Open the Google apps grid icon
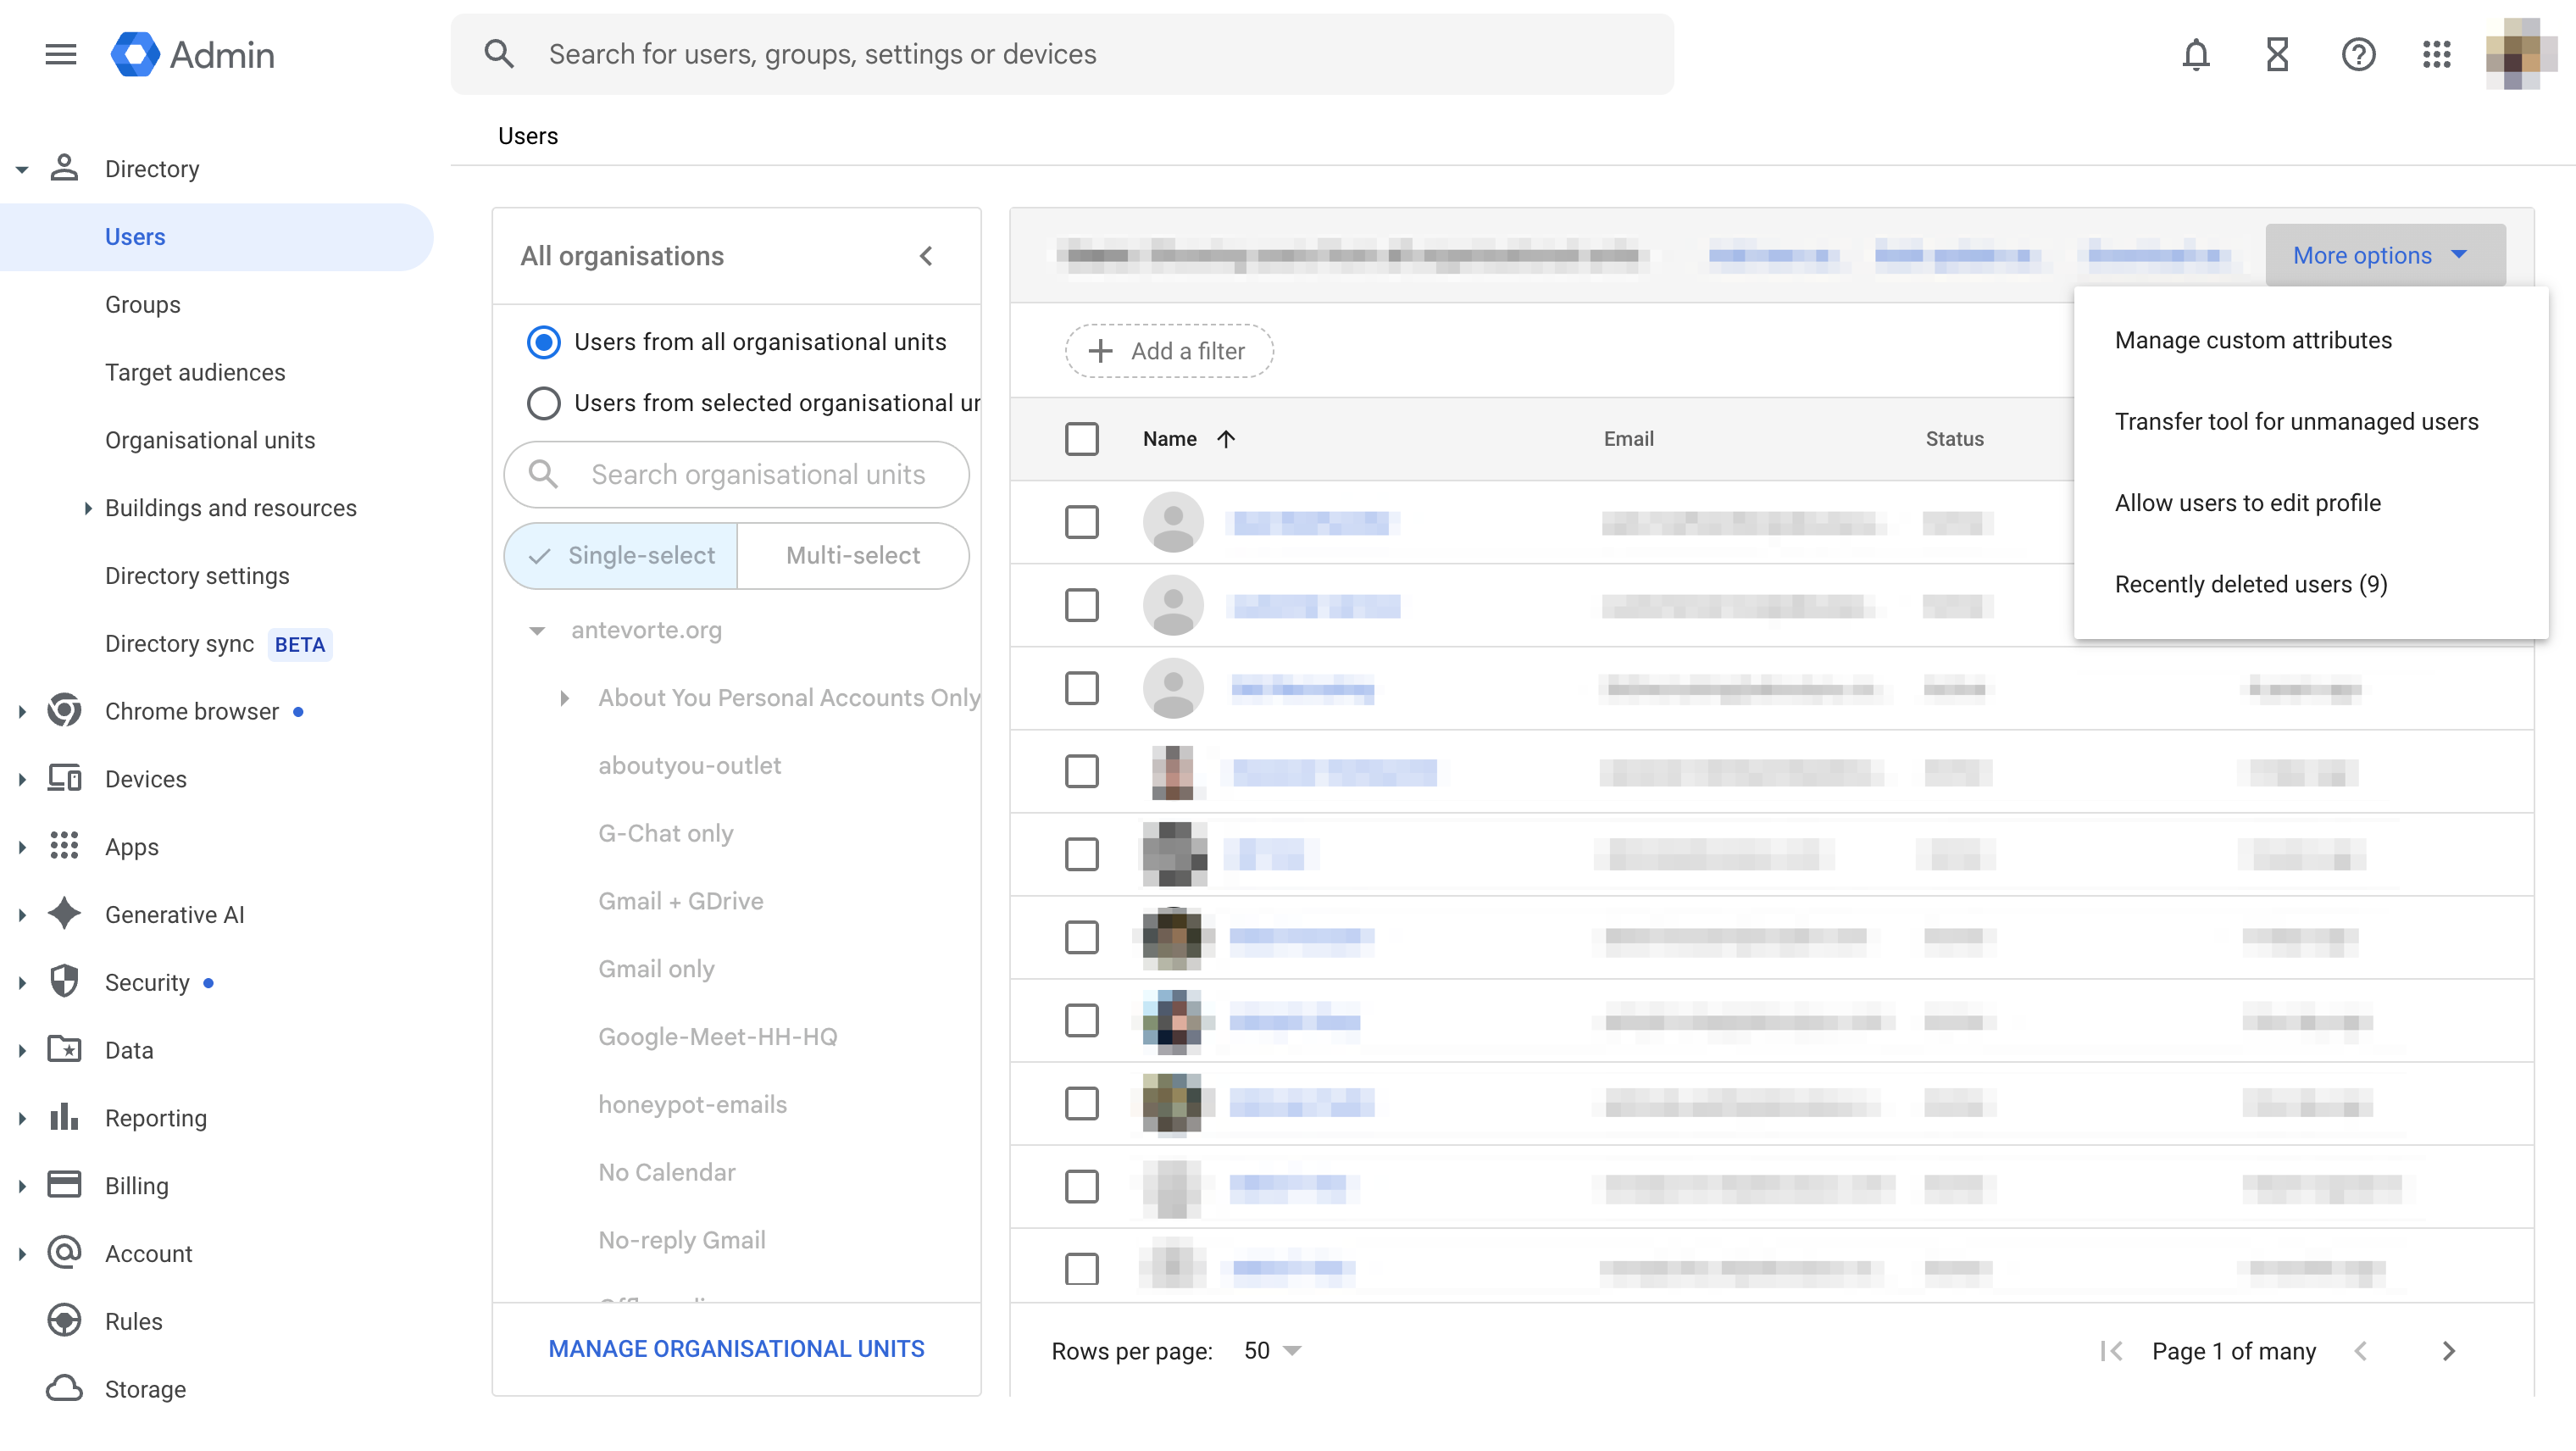Screen dimensions: 2576x1451 click(x=2437, y=54)
